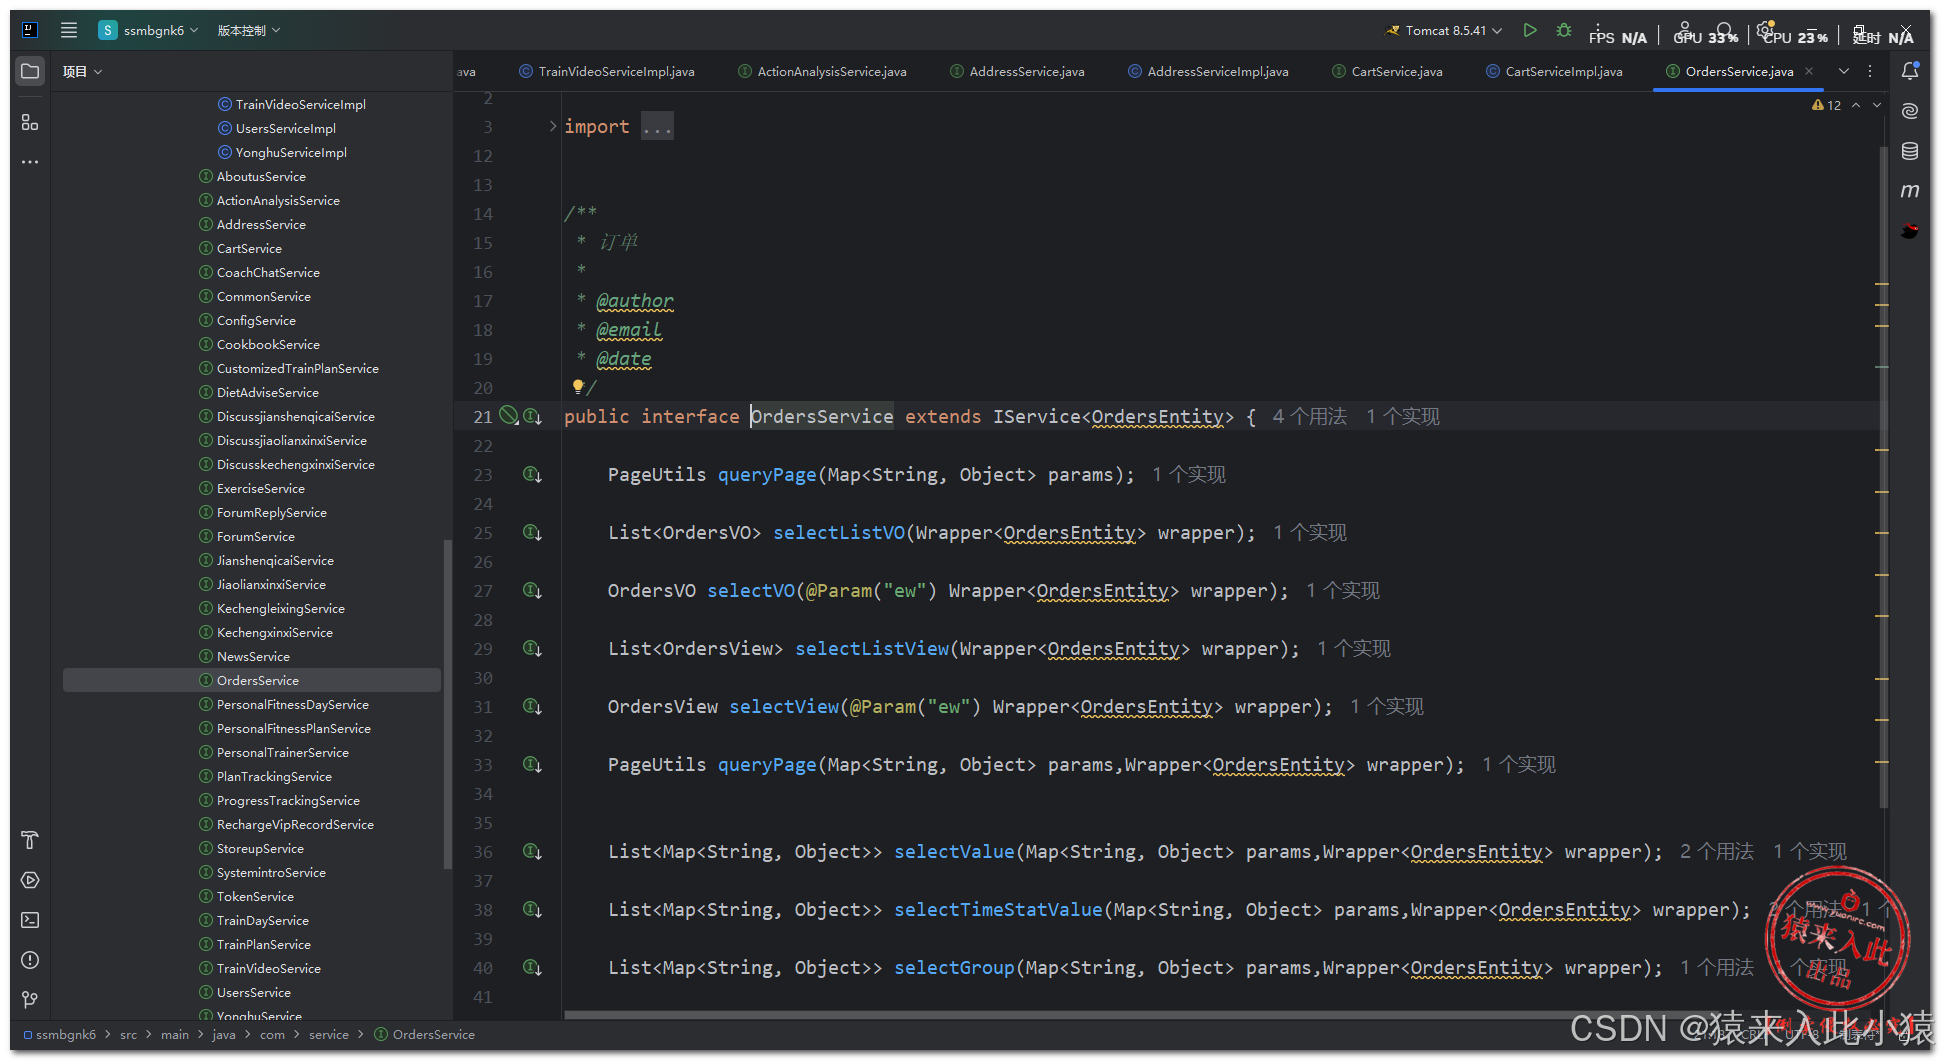This screenshot has width=1941, height=1061.
Task: Click the implementation gutter icon on line 25
Action: (533, 533)
